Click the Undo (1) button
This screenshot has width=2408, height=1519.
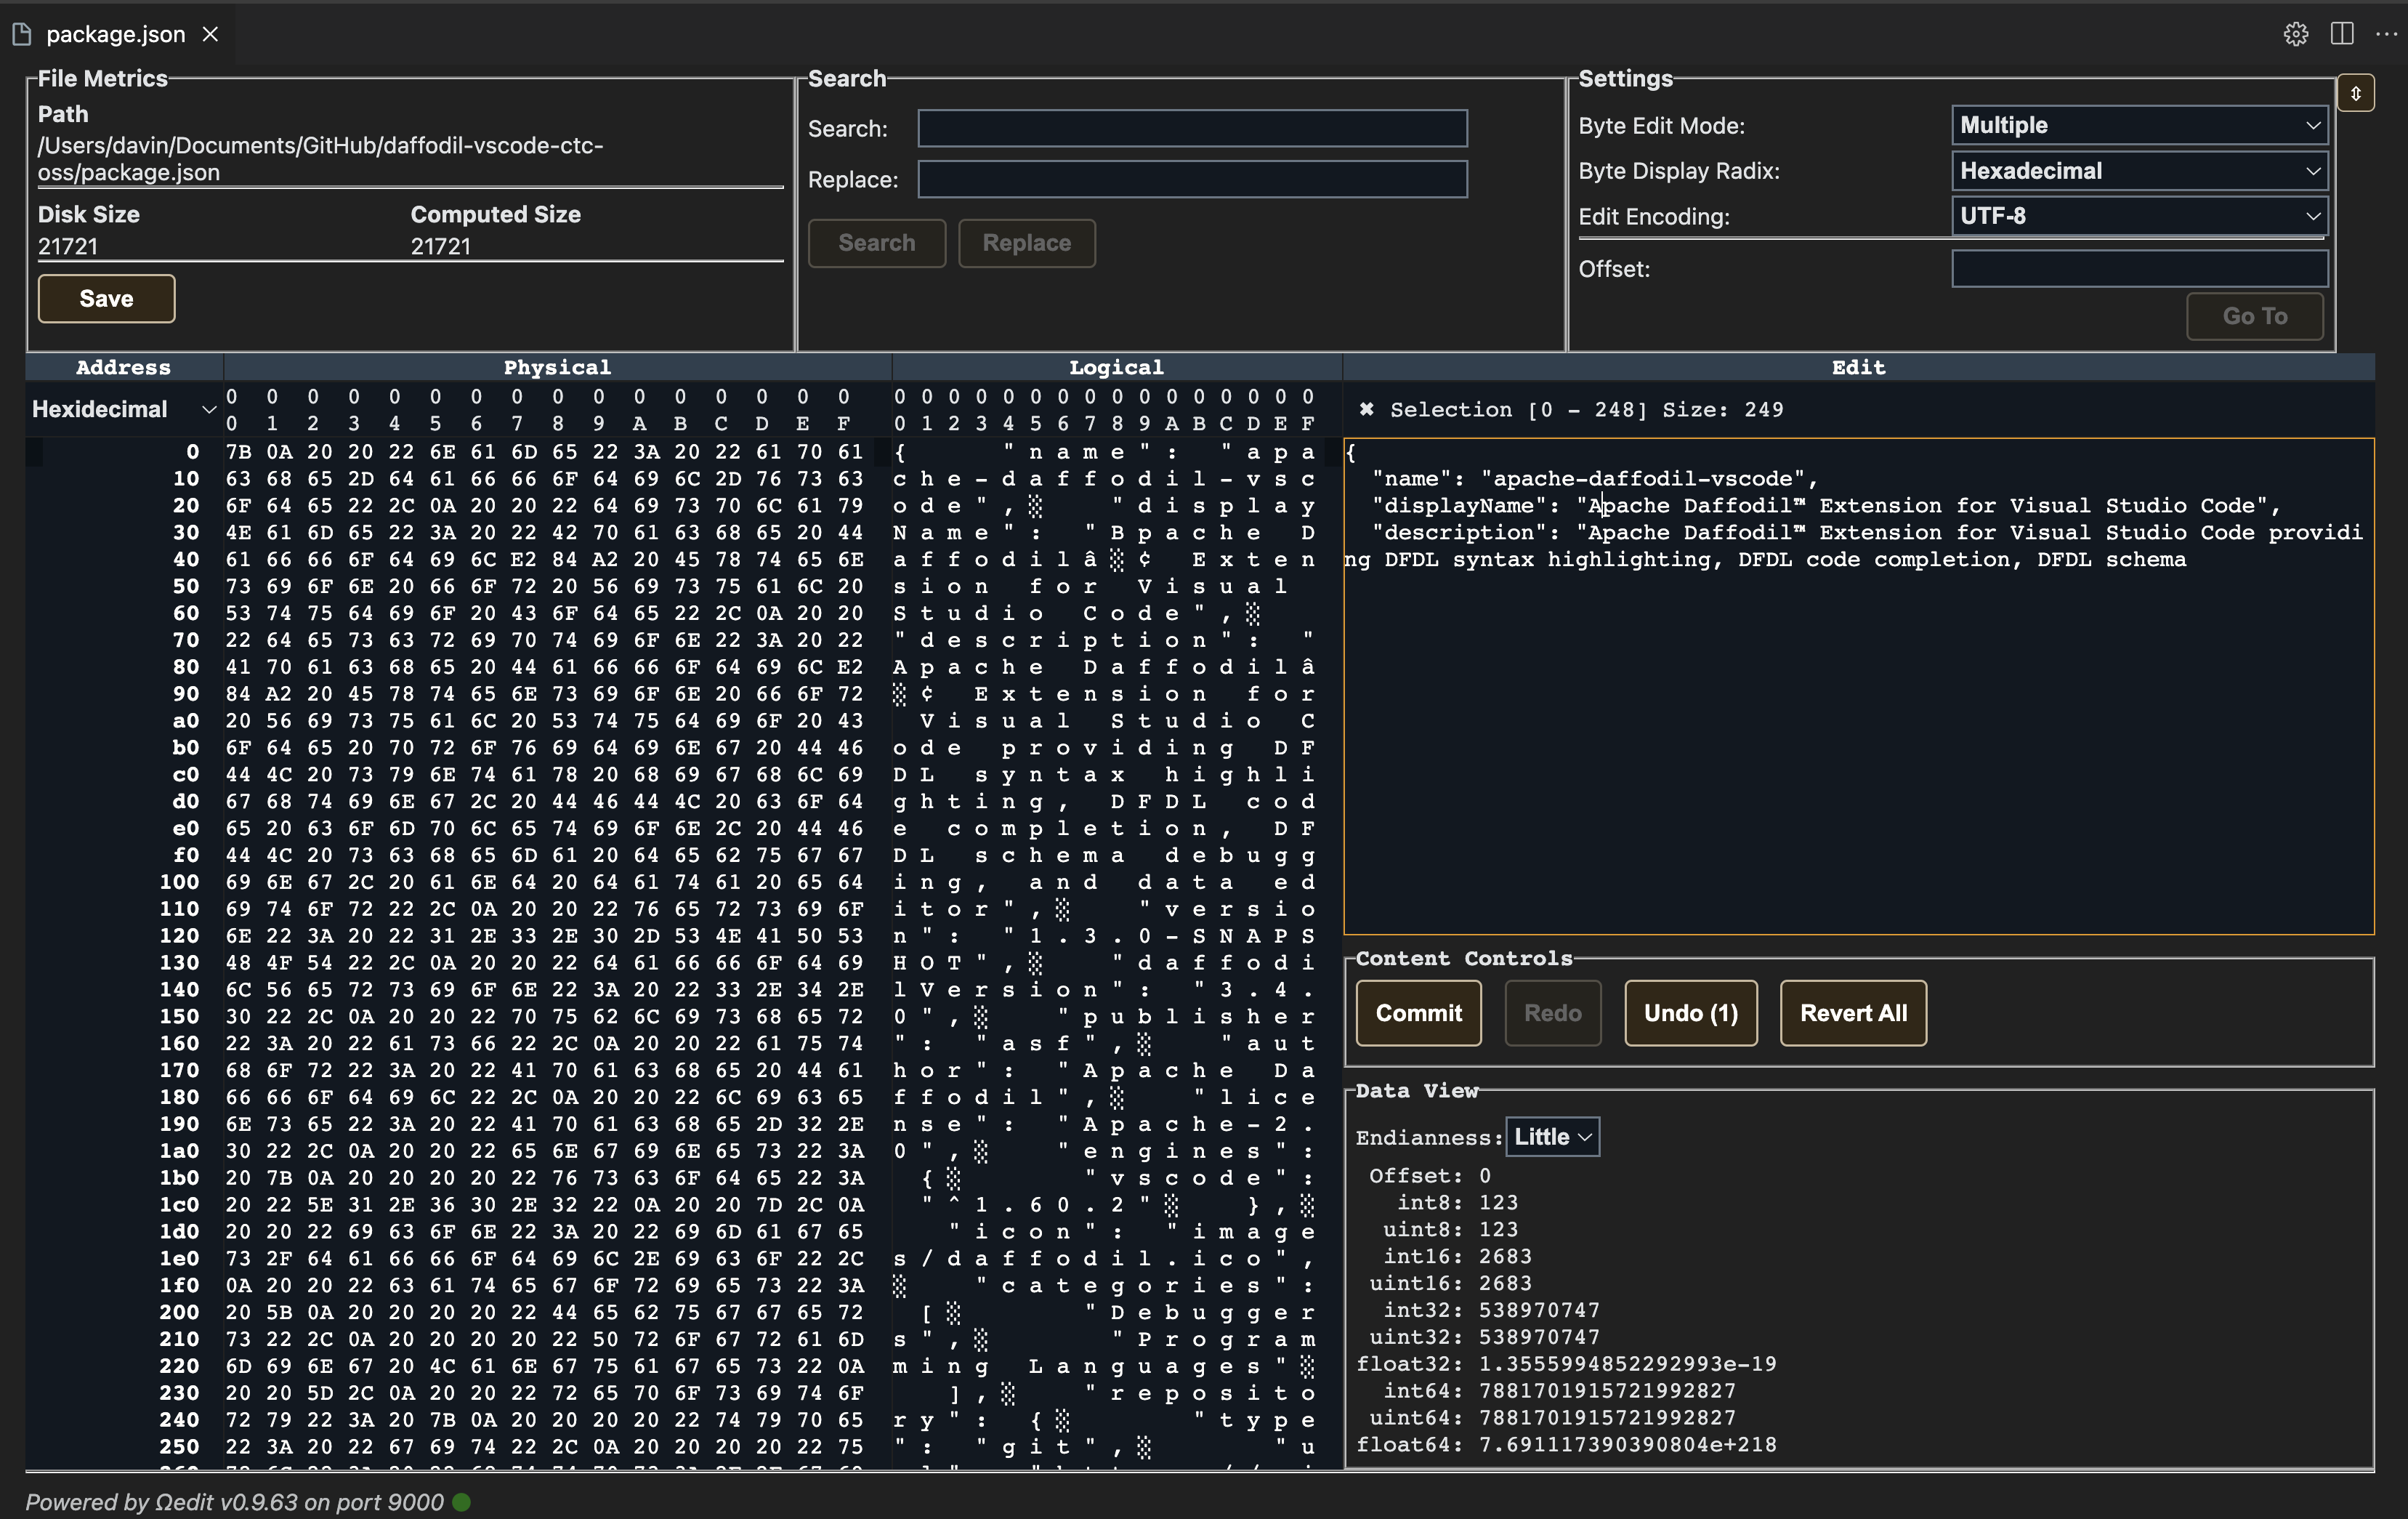pos(1690,1013)
